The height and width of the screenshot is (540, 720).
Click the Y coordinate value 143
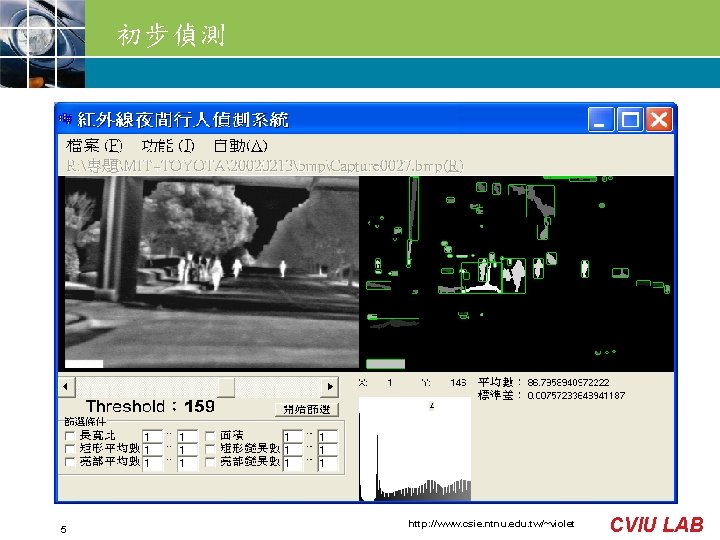pyautogui.click(x=458, y=382)
